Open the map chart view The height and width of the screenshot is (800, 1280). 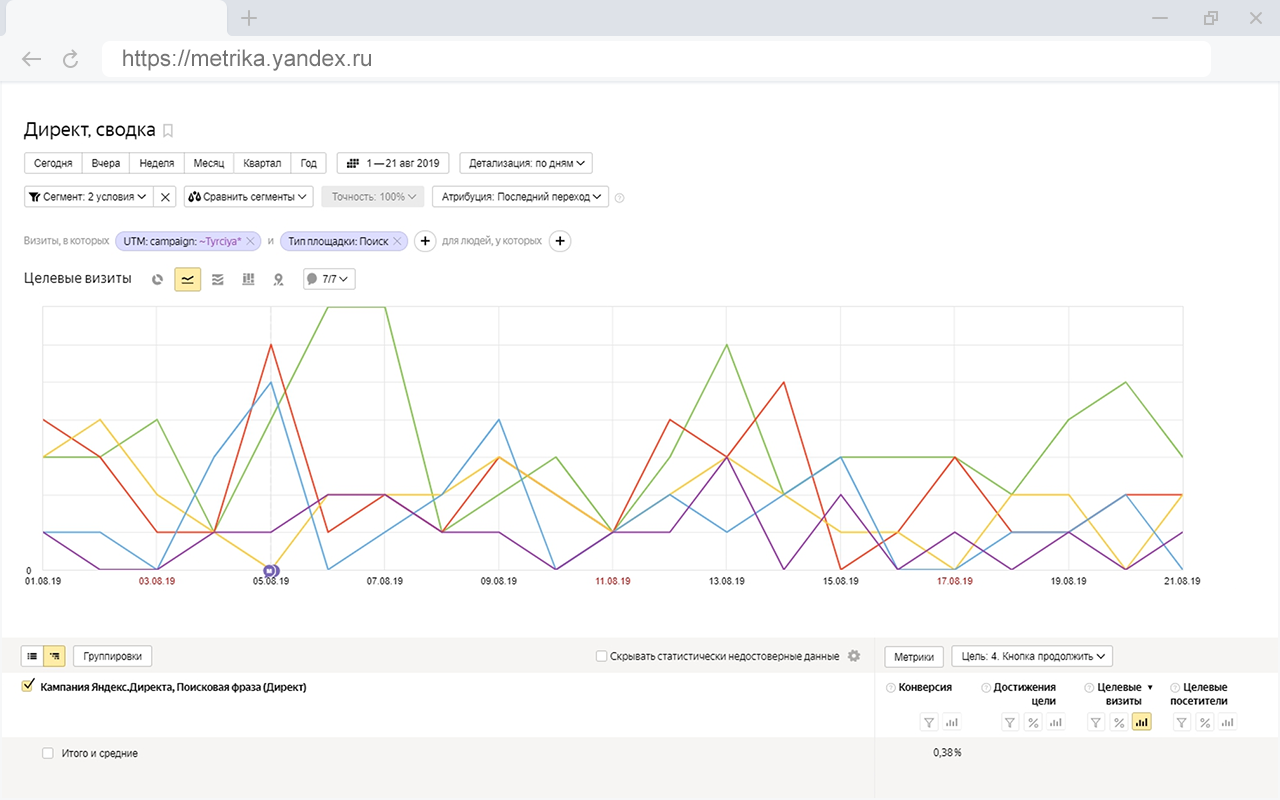(278, 279)
